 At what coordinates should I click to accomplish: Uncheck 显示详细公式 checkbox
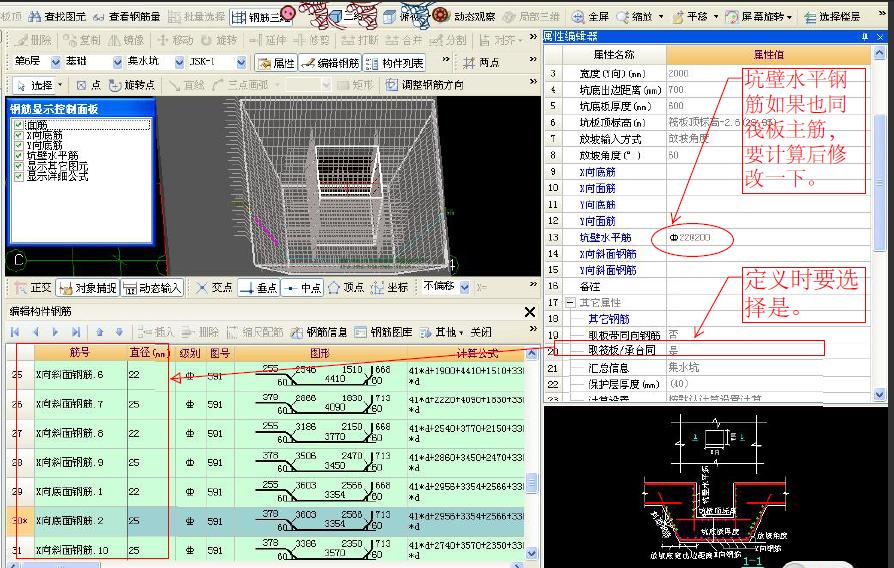pos(19,176)
